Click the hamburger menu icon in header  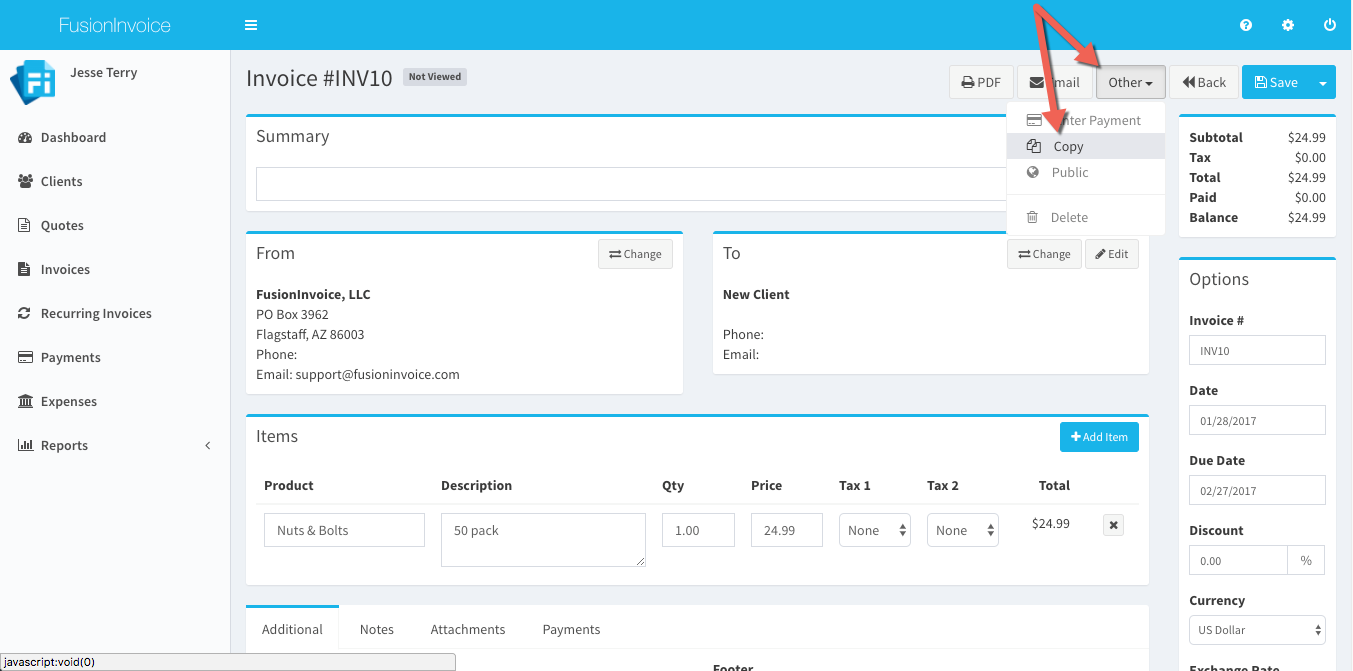pos(251,25)
